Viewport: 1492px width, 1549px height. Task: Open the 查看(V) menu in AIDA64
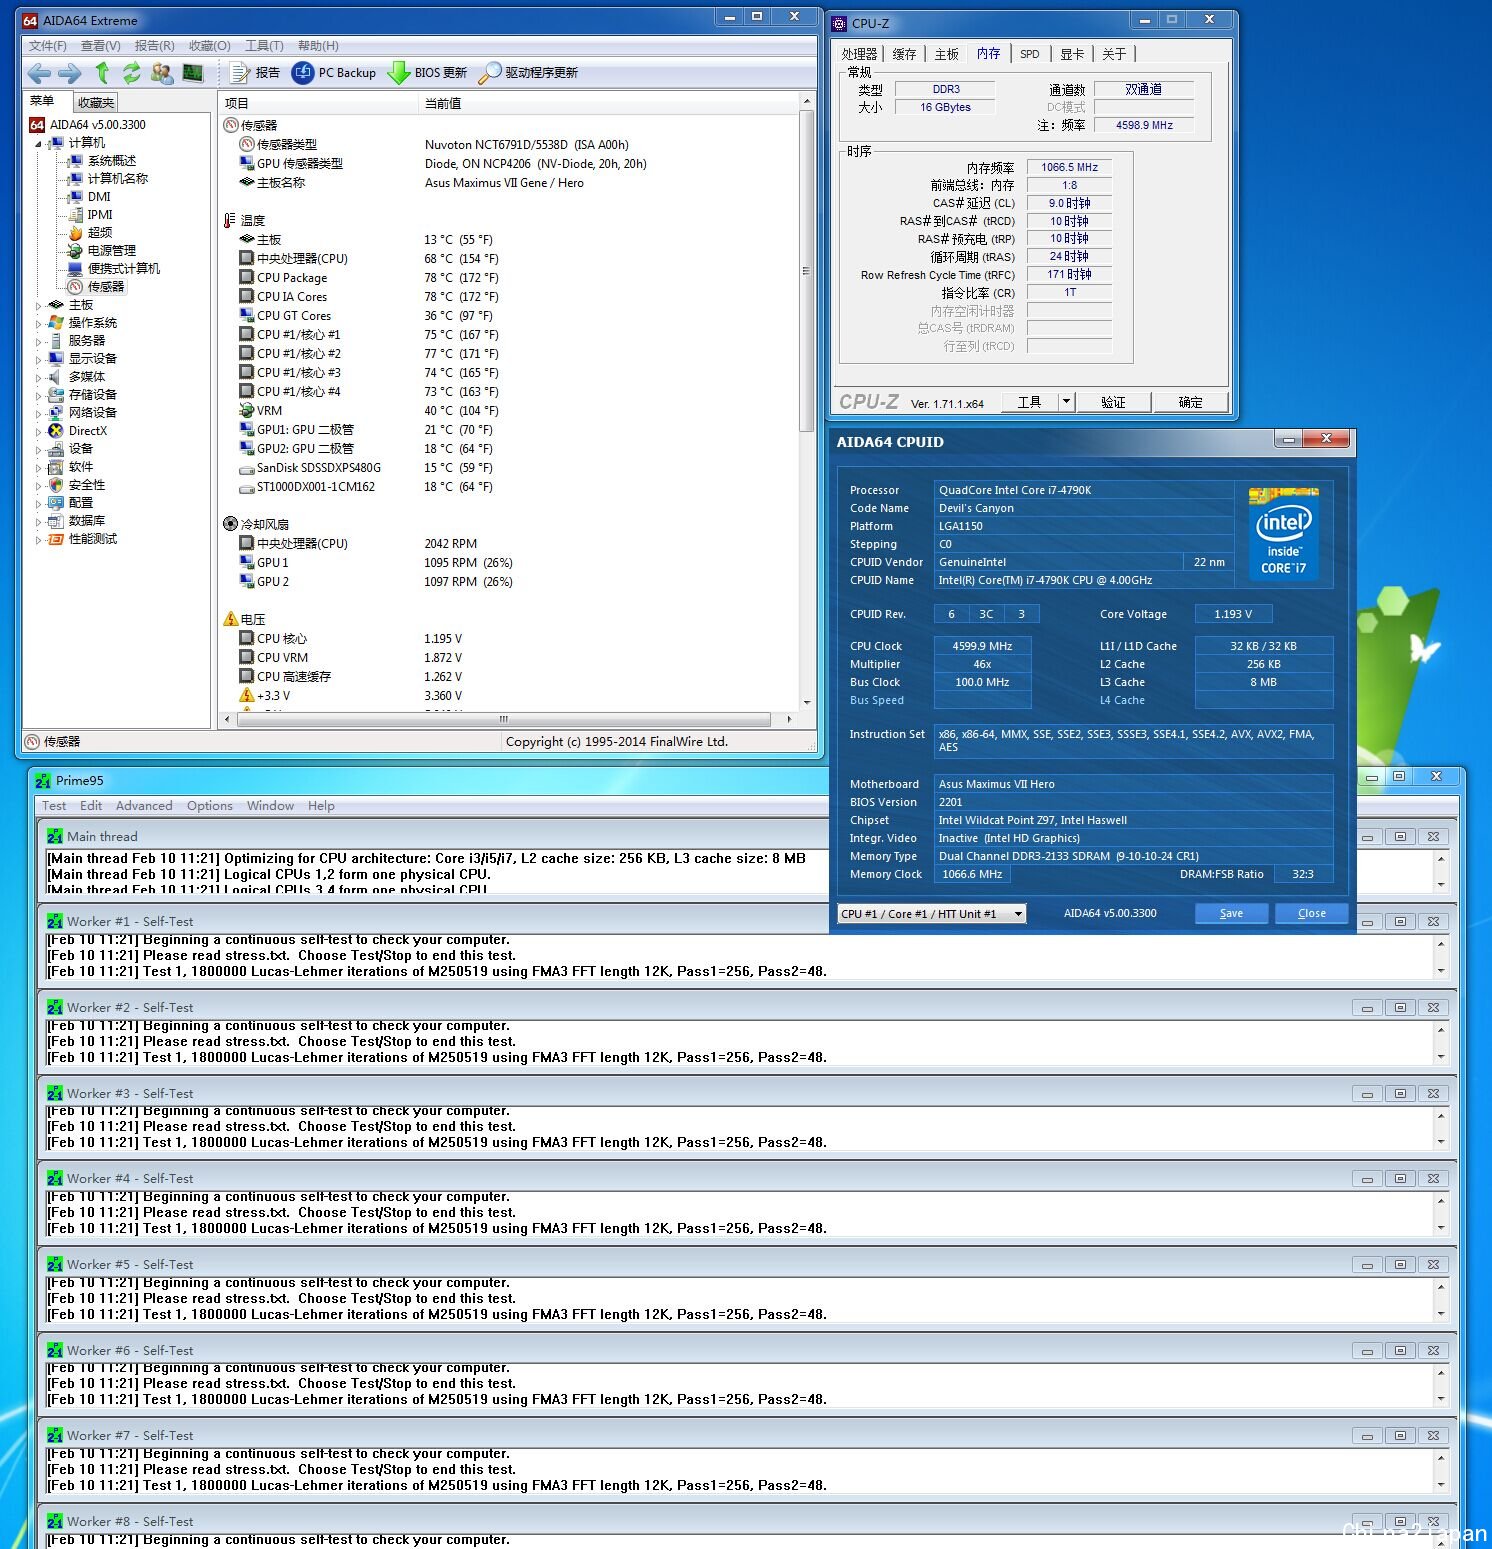tap(101, 46)
